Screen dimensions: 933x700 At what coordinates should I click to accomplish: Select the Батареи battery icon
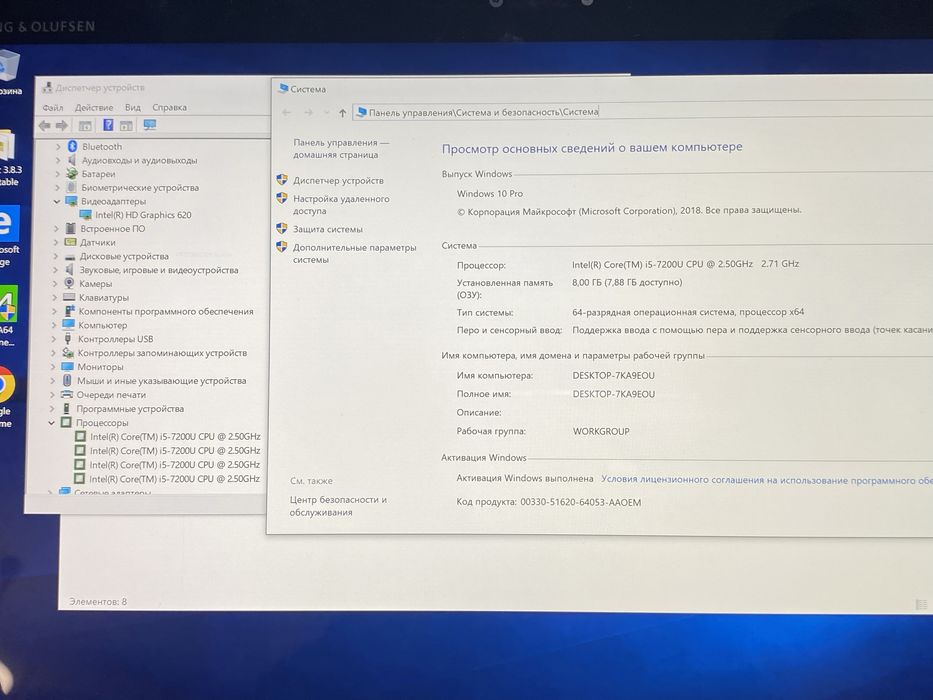72,174
